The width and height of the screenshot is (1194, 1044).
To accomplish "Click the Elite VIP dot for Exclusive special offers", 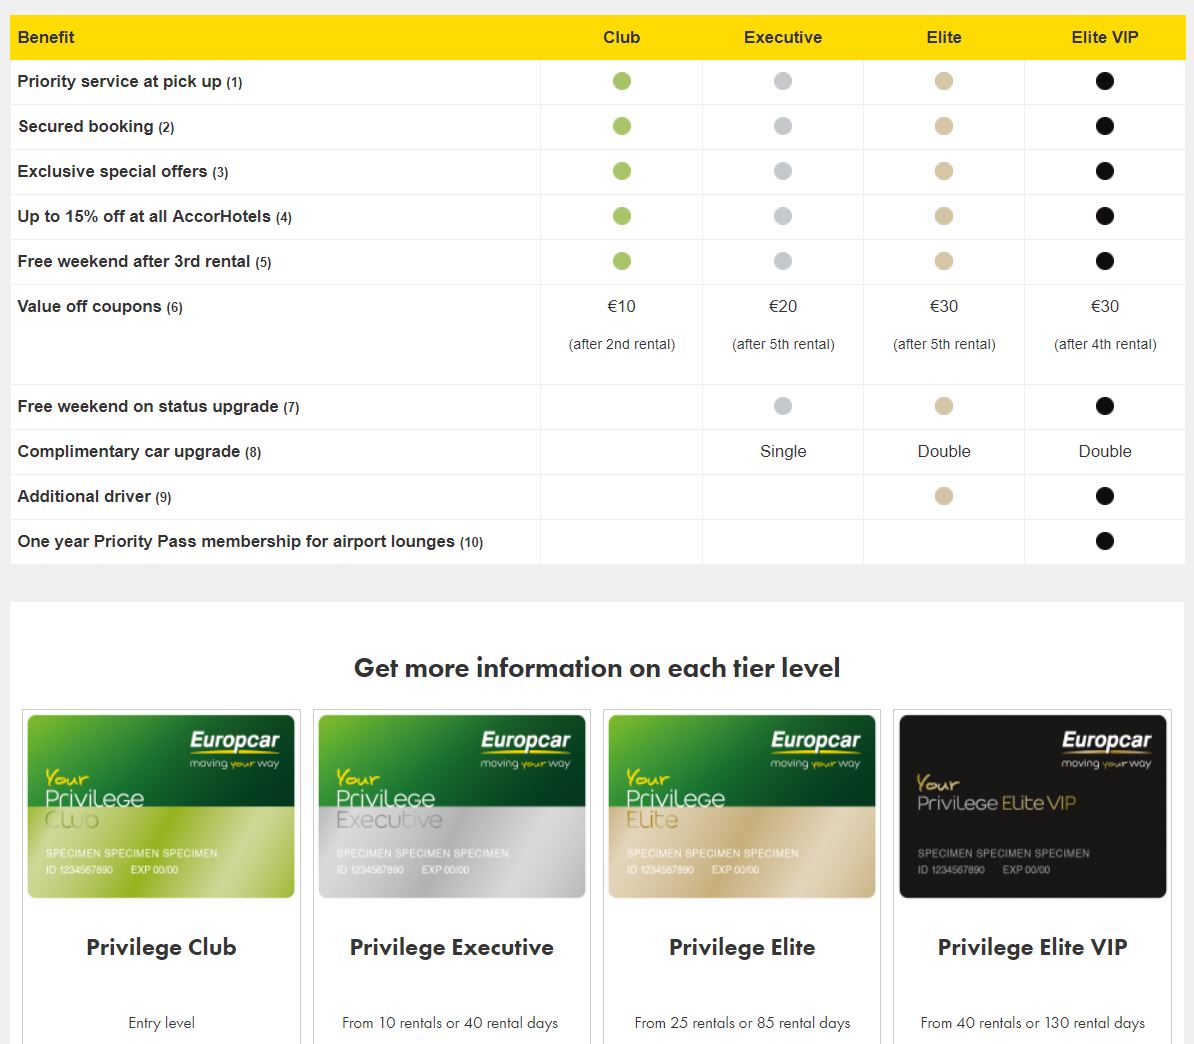I will (1105, 171).
